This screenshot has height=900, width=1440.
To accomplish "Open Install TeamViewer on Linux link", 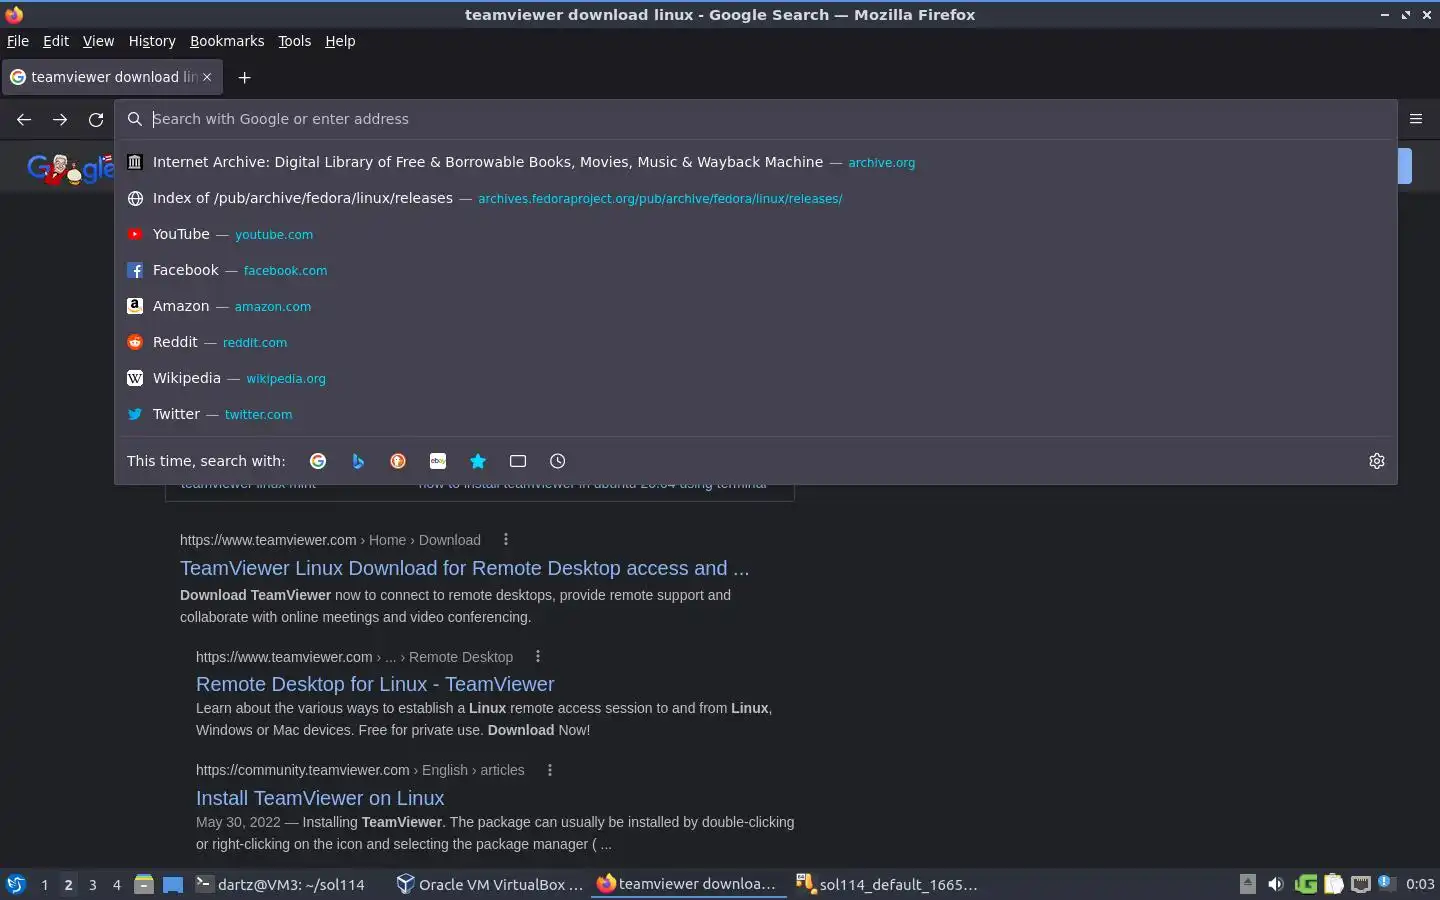I will pyautogui.click(x=320, y=798).
